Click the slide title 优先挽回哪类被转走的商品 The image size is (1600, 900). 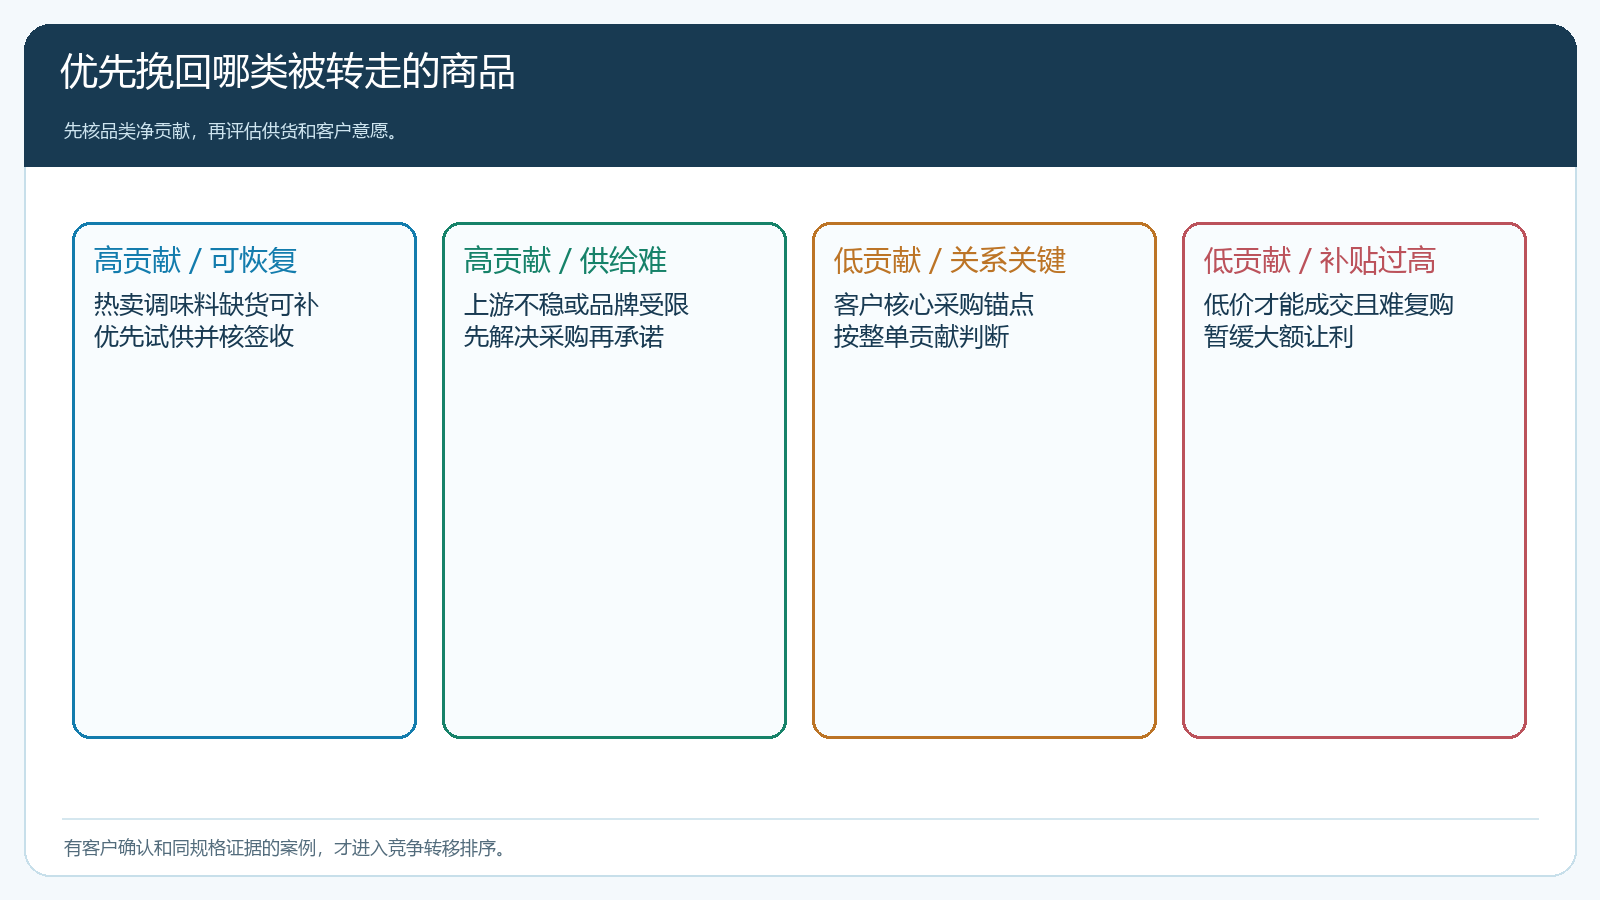coord(288,72)
